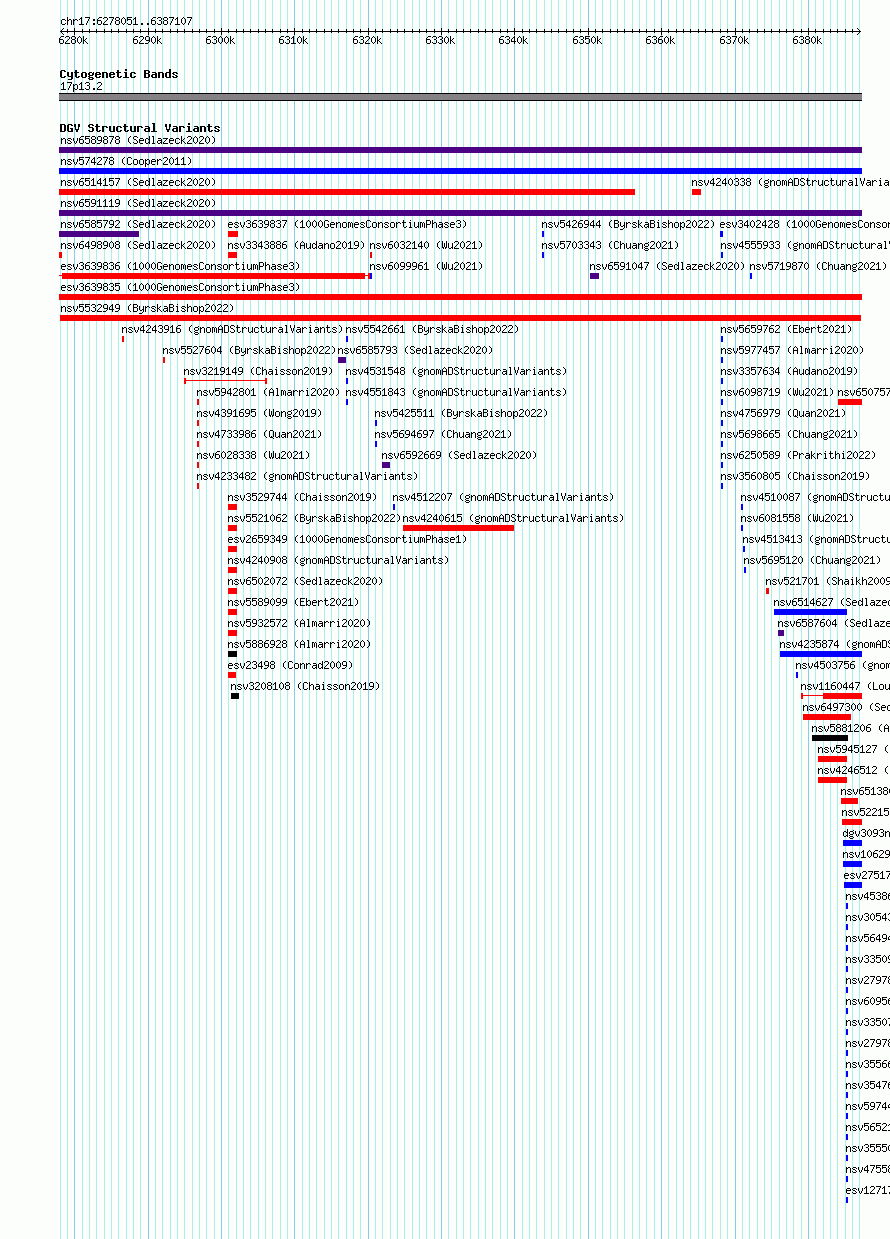Open variant nsv4240338 gnomAD entry
Viewport: 890px width, 1239px height.
coord(790,182)
